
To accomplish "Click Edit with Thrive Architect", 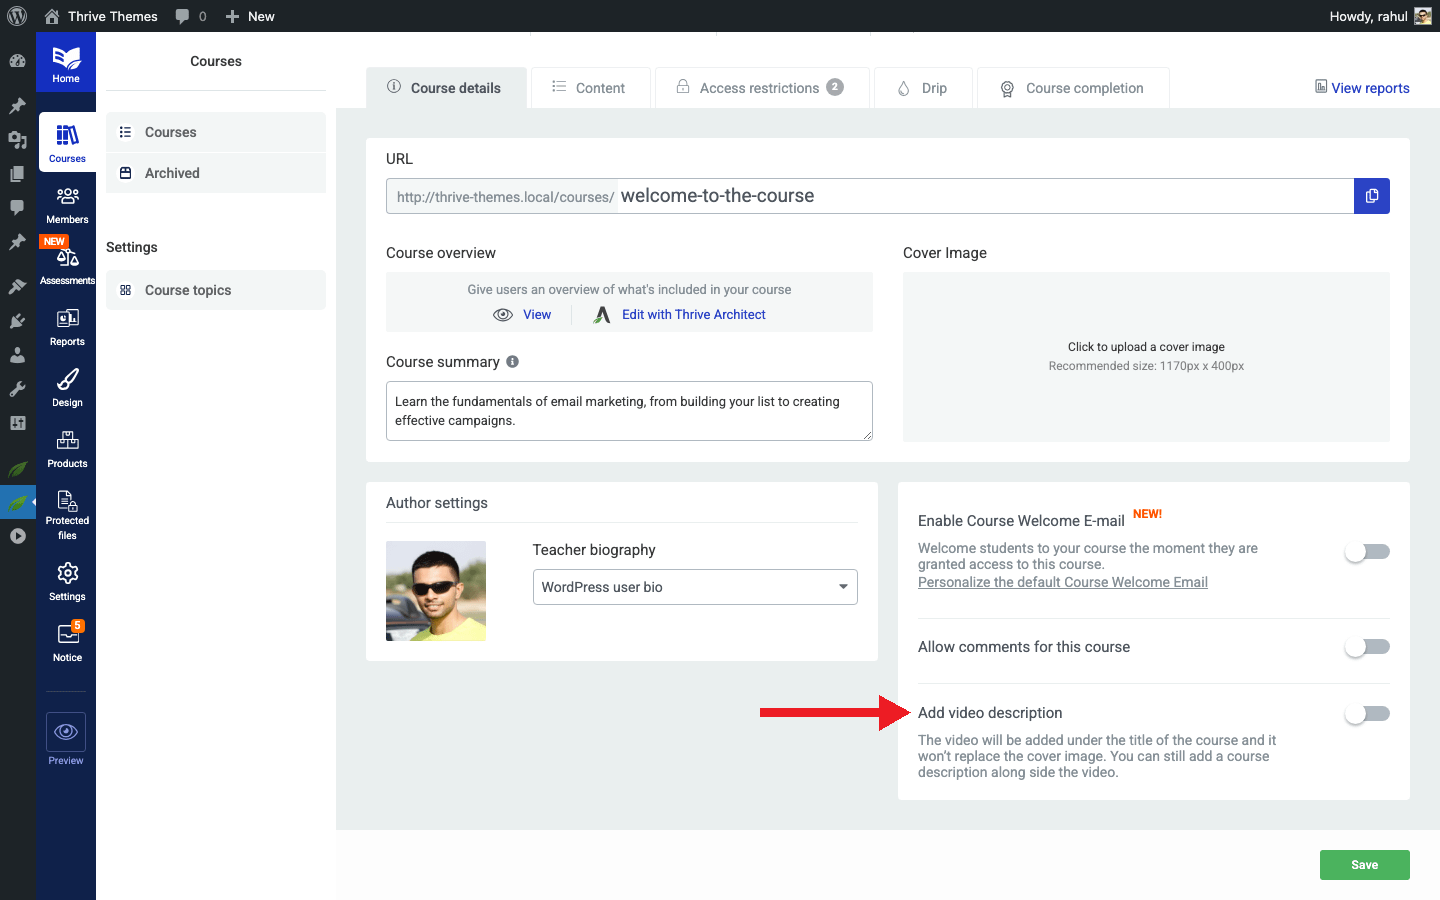I will pos(693,314).
